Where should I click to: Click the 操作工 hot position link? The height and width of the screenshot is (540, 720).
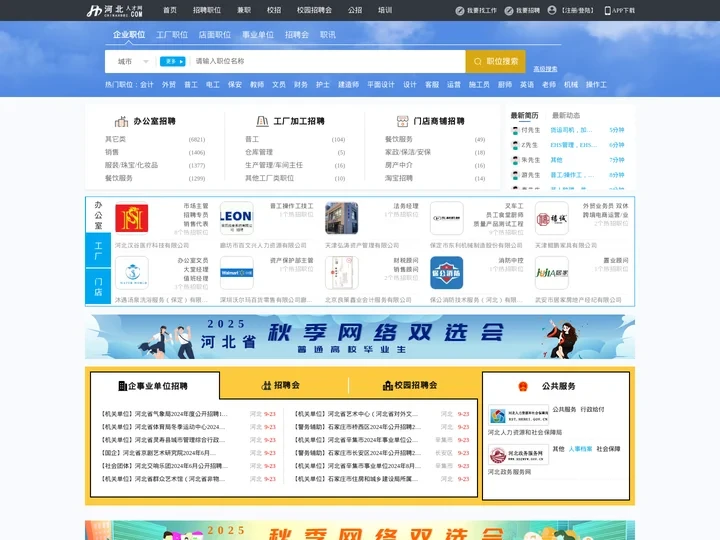pos(596,85)
